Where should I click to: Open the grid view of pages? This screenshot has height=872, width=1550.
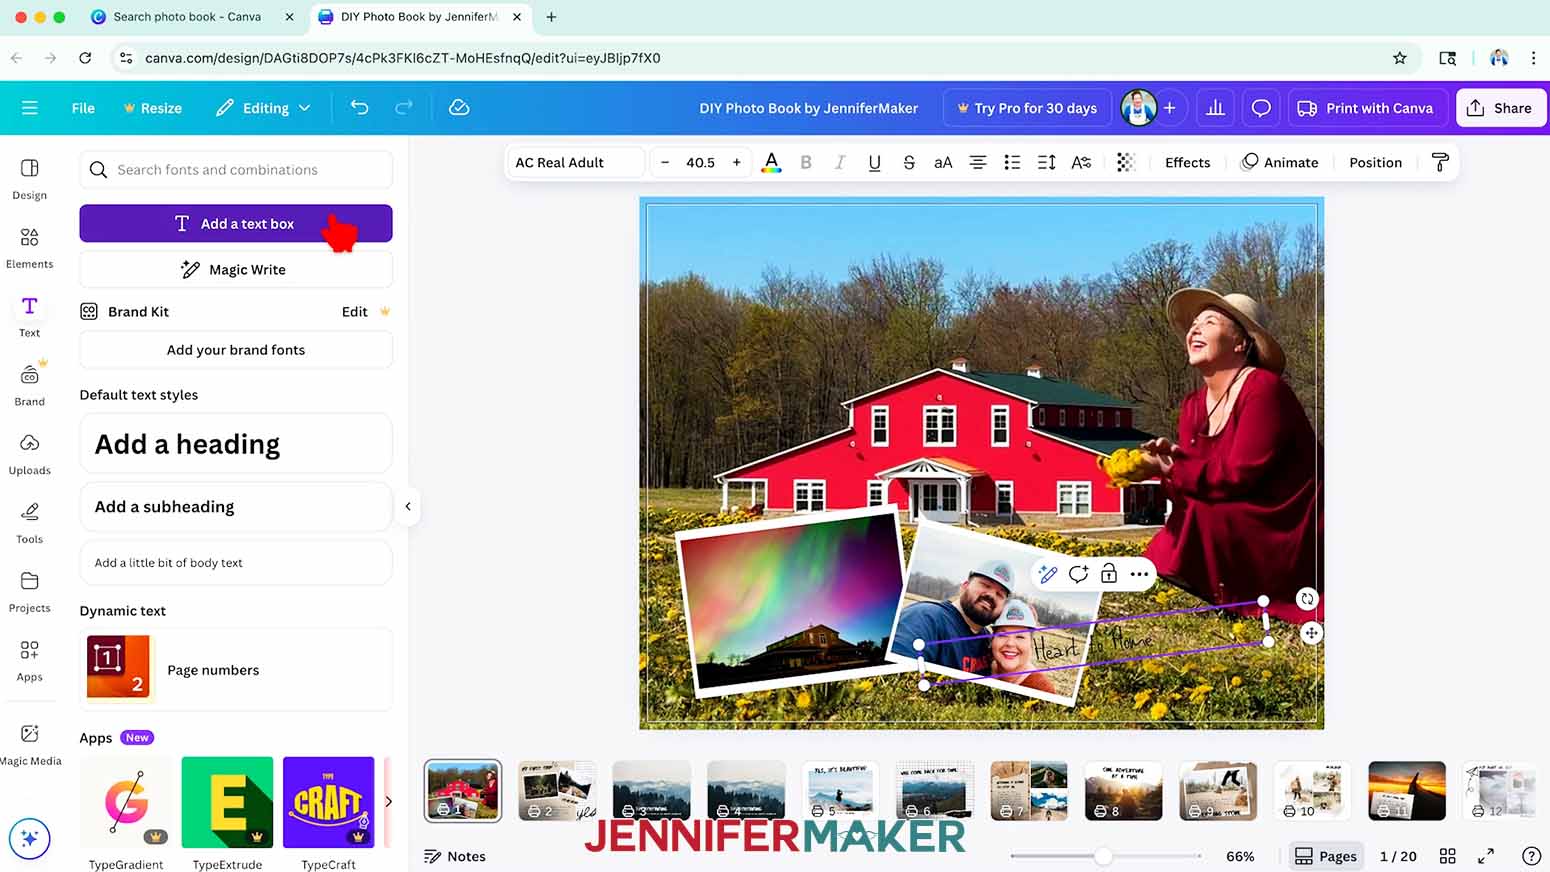(x=1447, y=856)
